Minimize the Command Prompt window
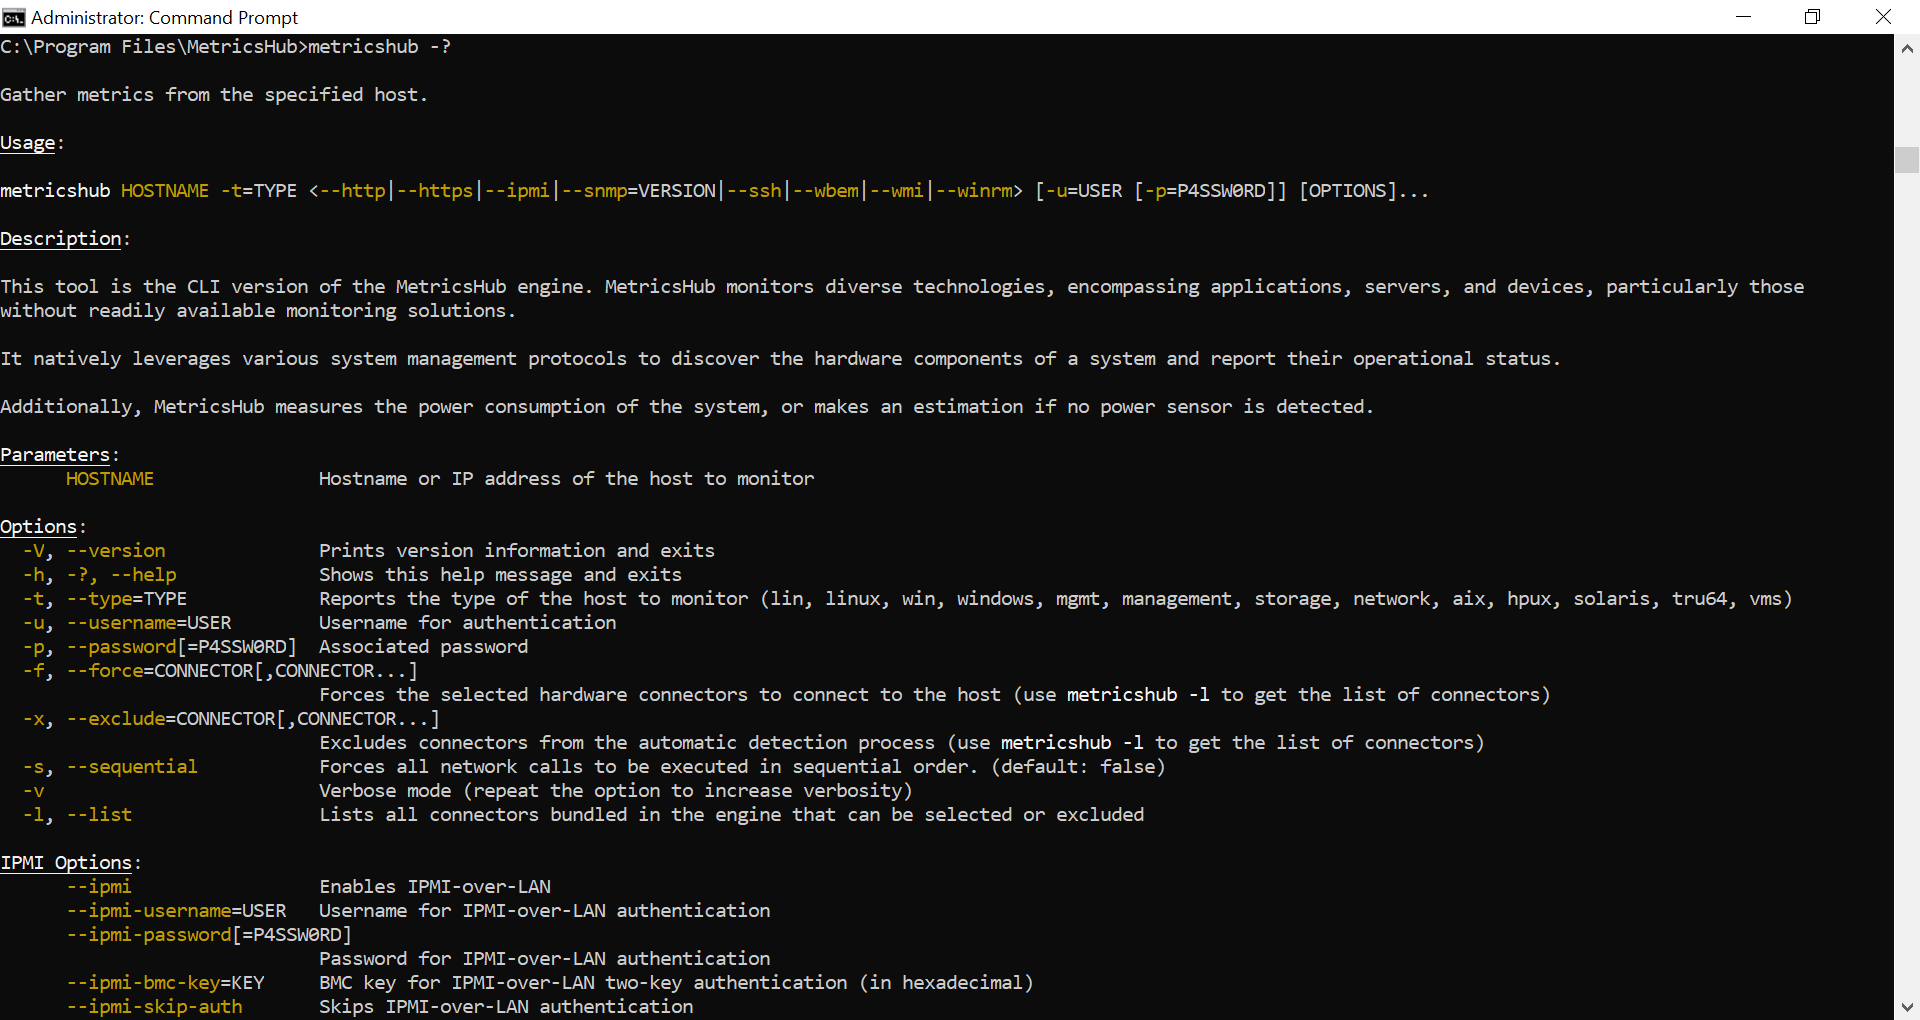The width and height of the screenshot is (1920, 1020). click(1743, 17)
